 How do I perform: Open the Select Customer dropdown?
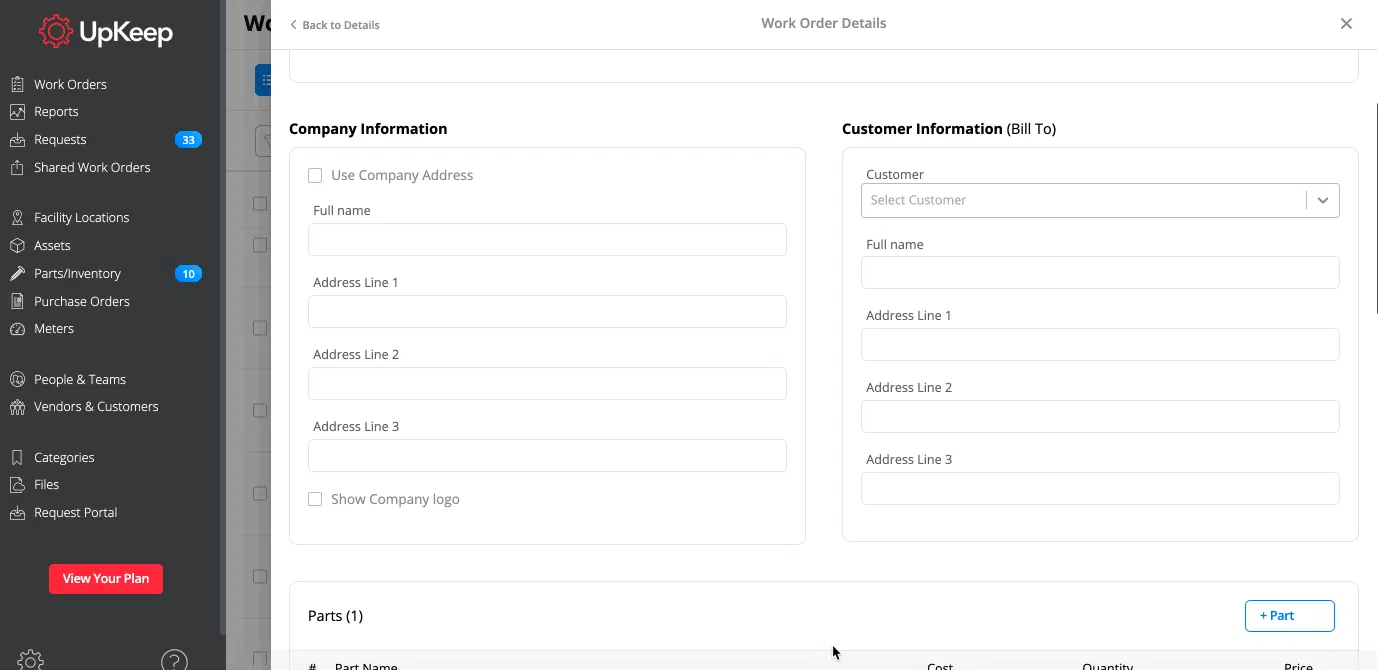(x=1099, y=200)
